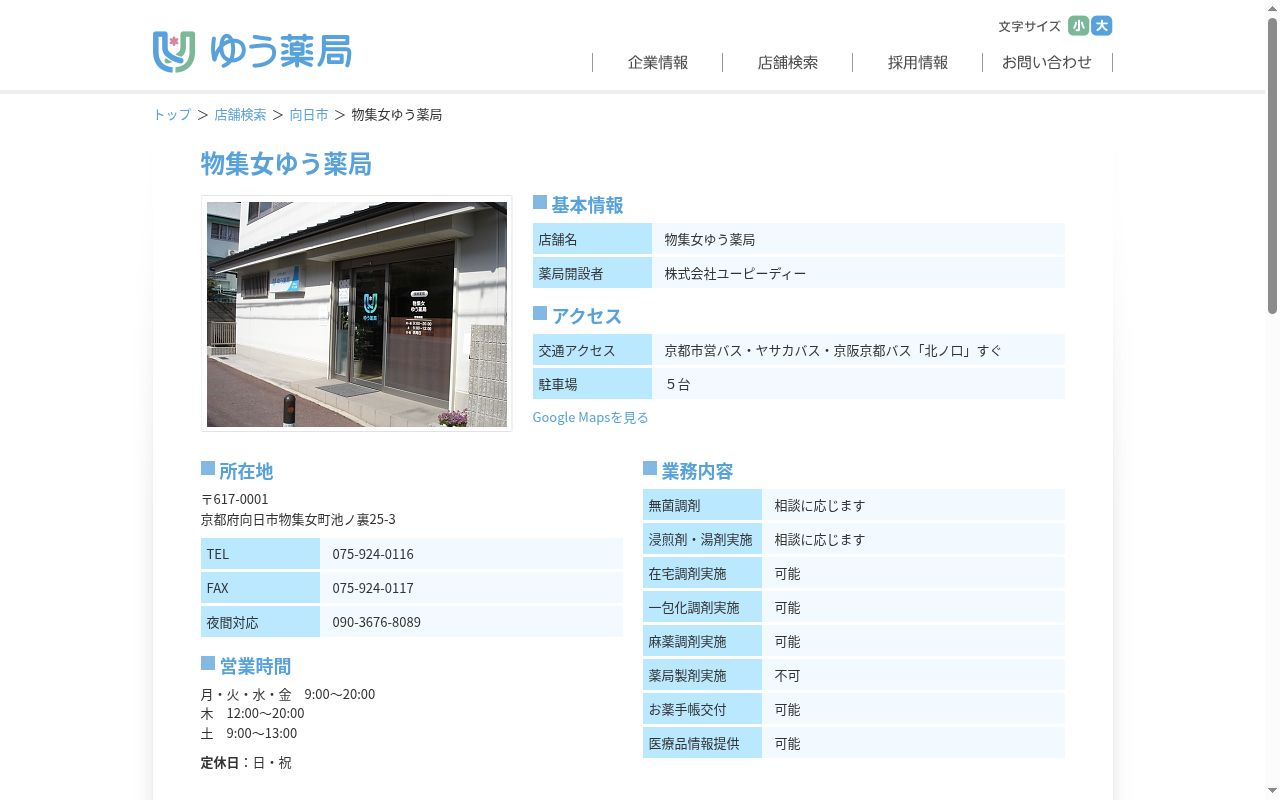Screen dimensions: 1280x800
Task: Open the お問い合わせ menu
Action: point(1047,62)
